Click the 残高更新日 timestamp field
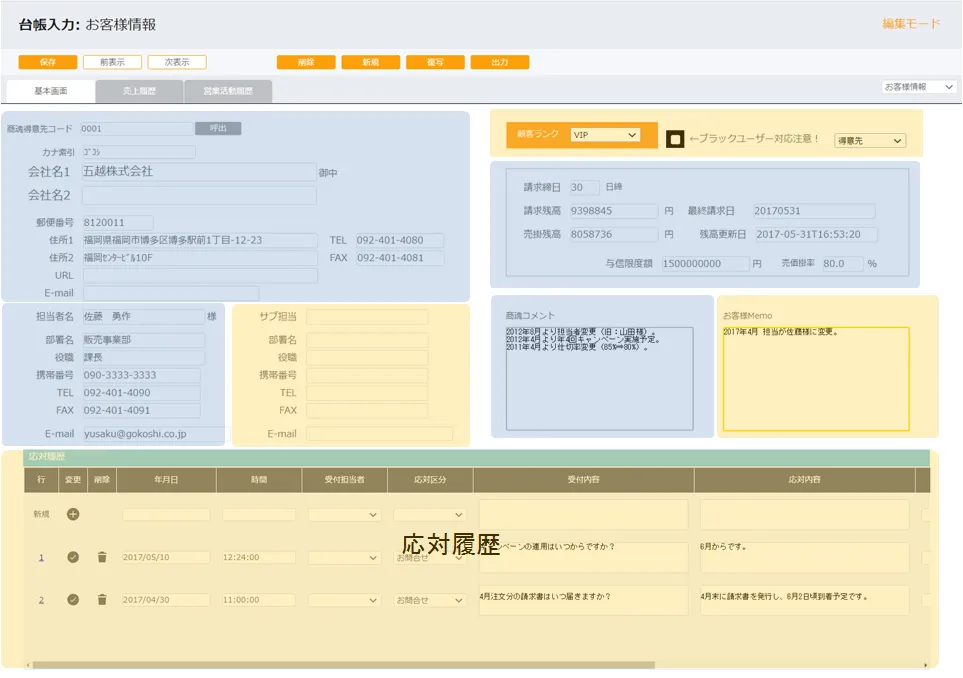The width and height of the screenshot is (963, 678). coord(816,234)
